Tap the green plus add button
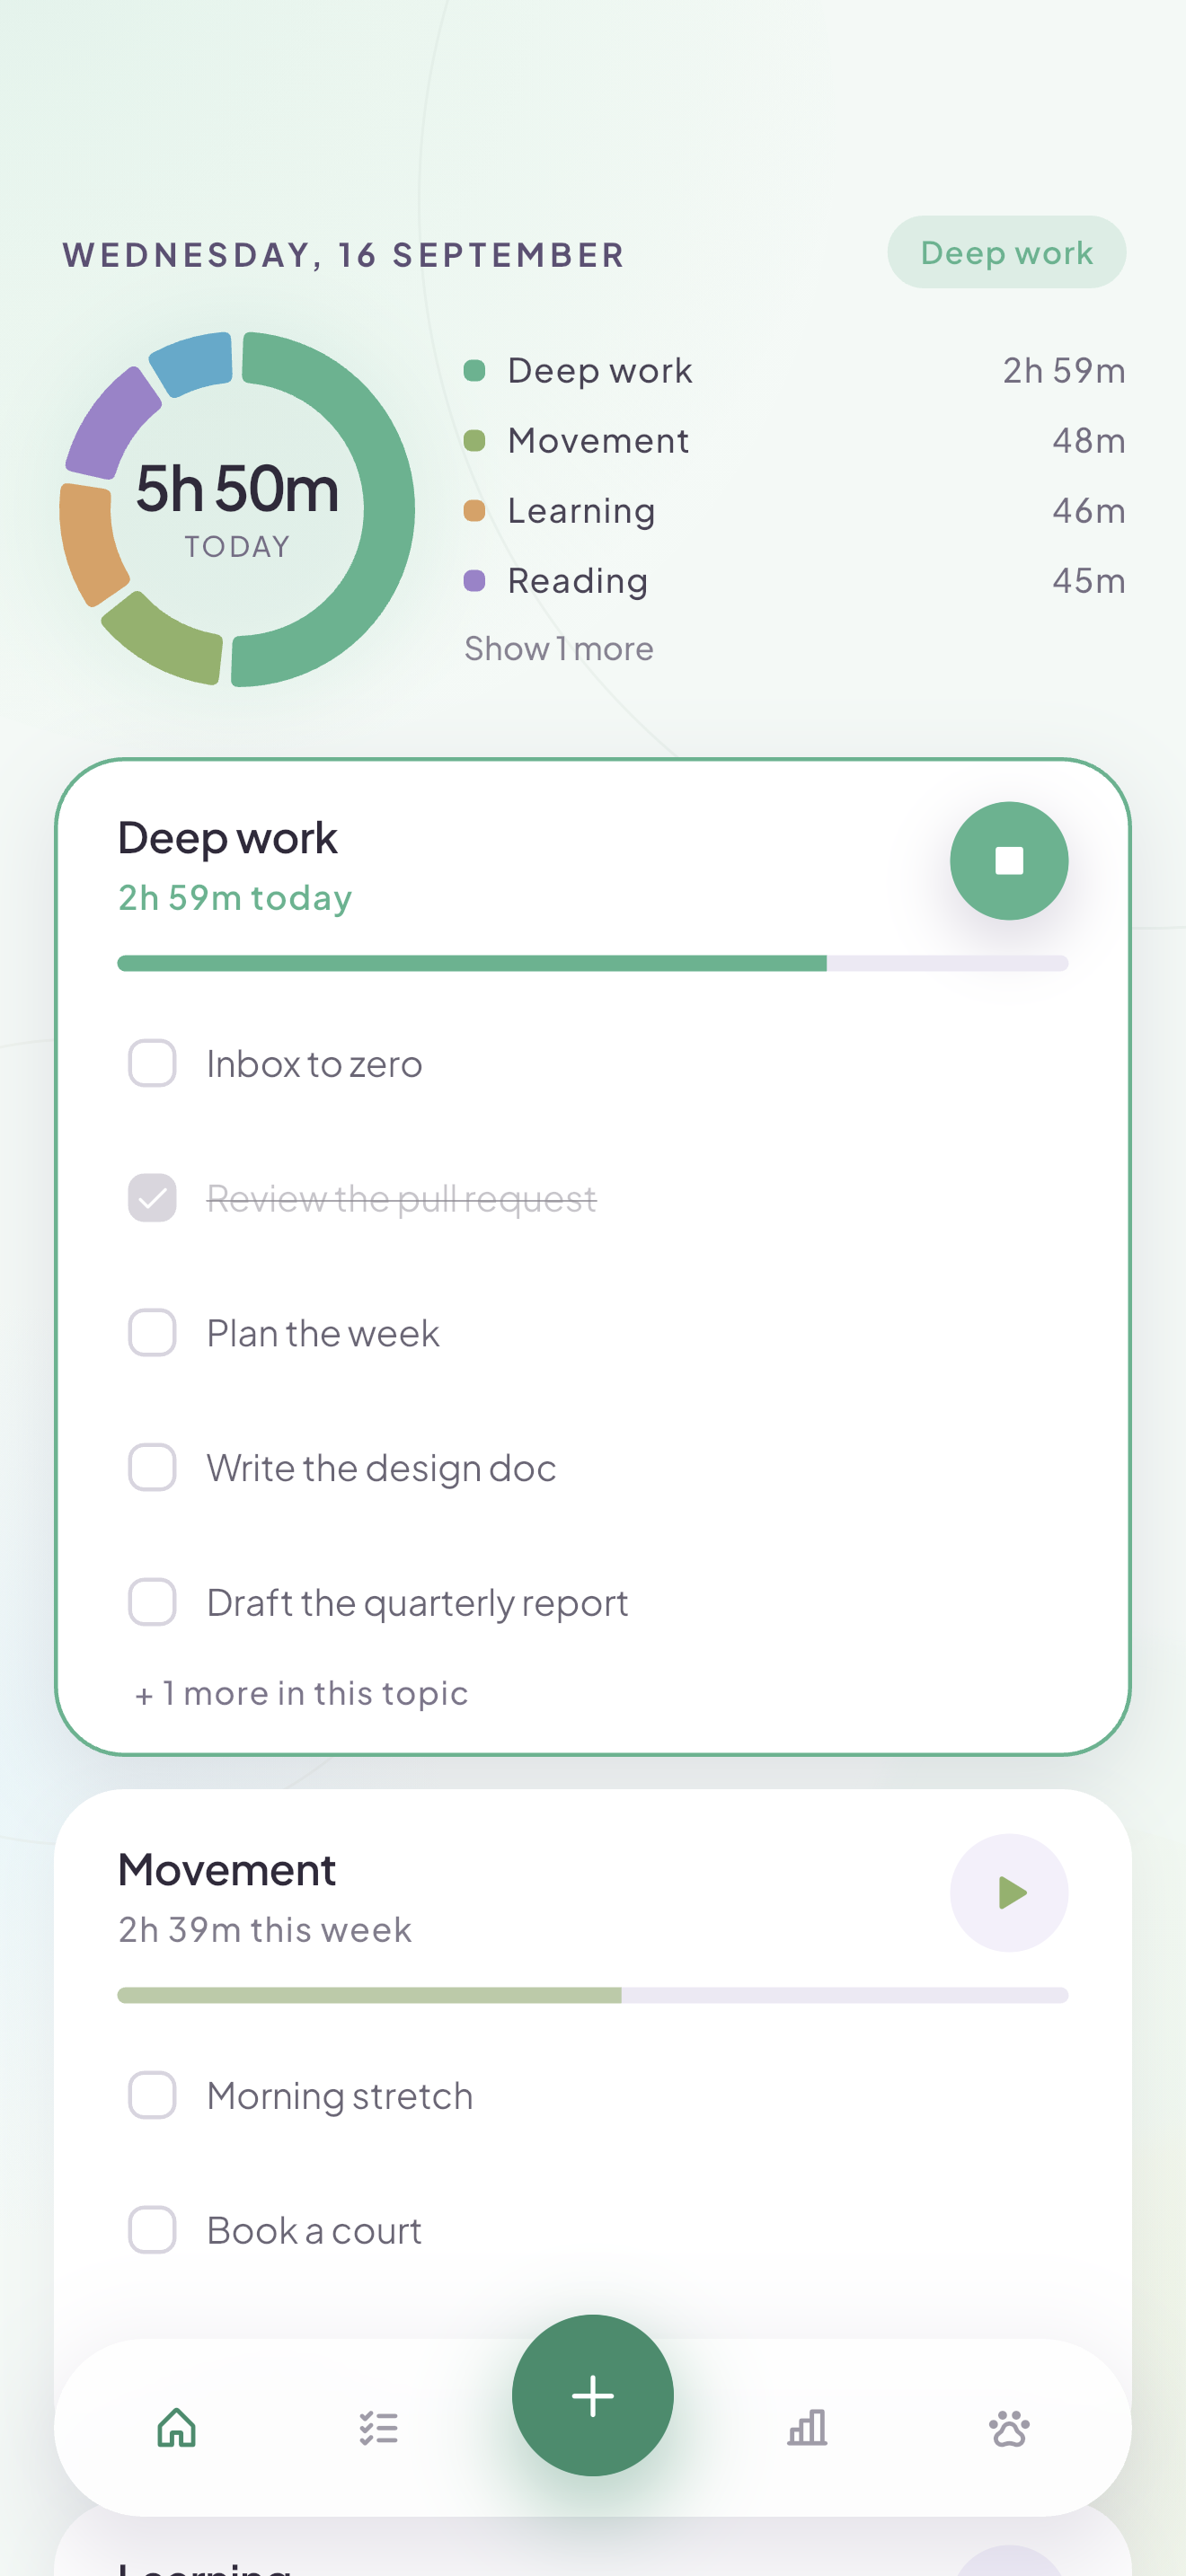The width and height of the screenshot is (1186, 2576). coord(593,2395)
